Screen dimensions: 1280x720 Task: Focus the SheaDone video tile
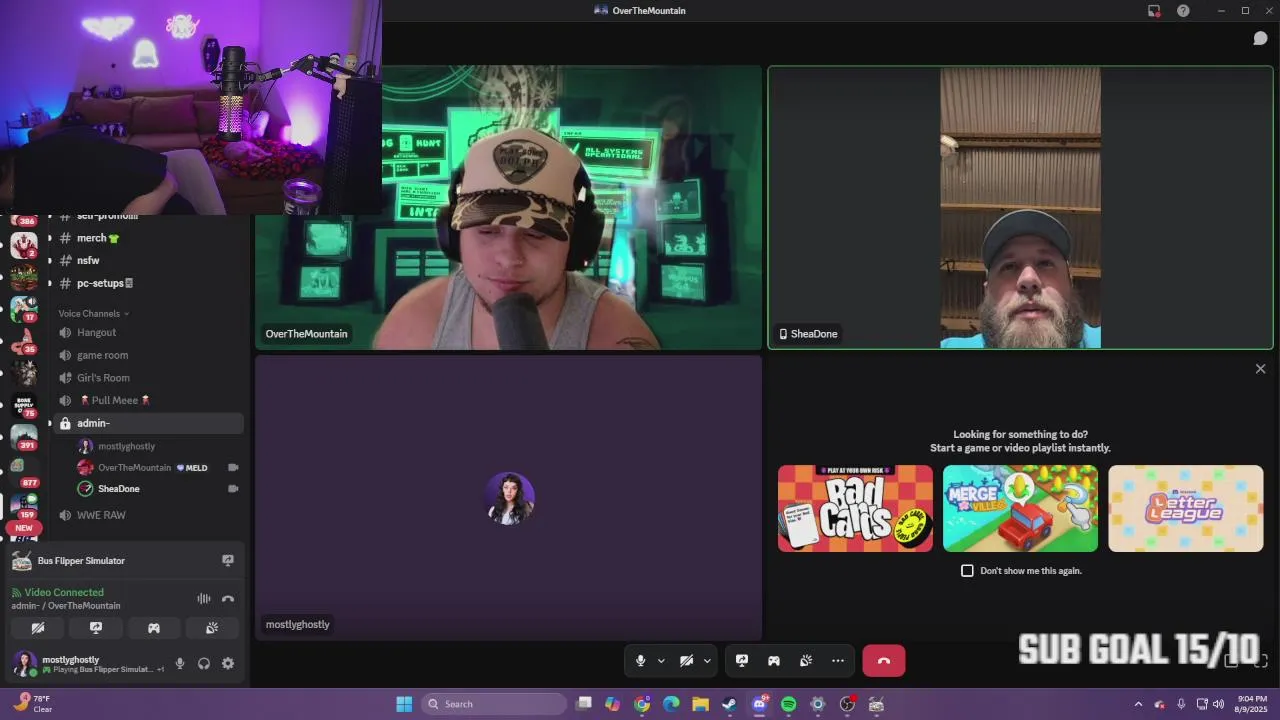pyautogui.click(x=1020, y=208)
